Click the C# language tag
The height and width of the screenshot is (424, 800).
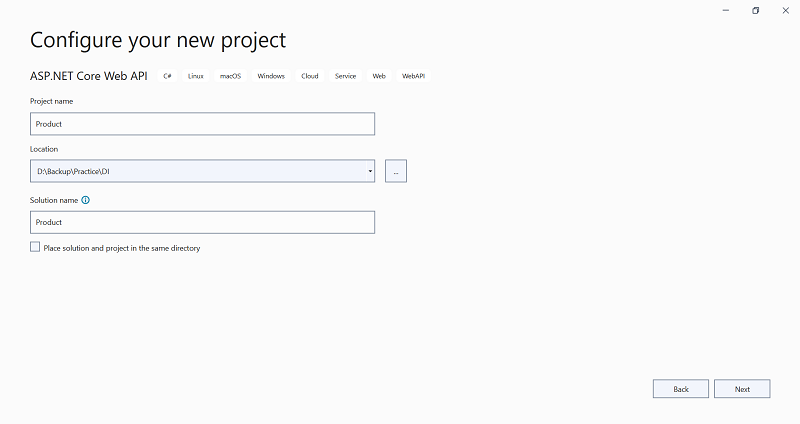[168, 76]
